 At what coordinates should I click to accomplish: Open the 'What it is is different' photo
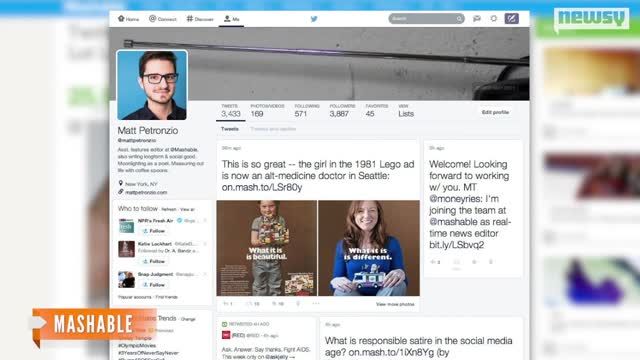(x=369, y=248)
